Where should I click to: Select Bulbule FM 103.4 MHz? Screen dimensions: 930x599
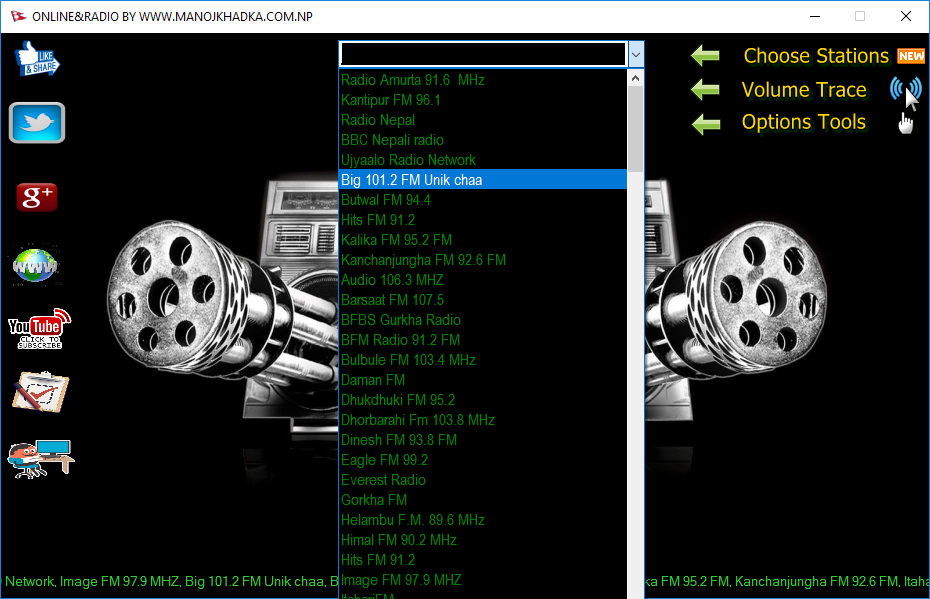(483, 360)
